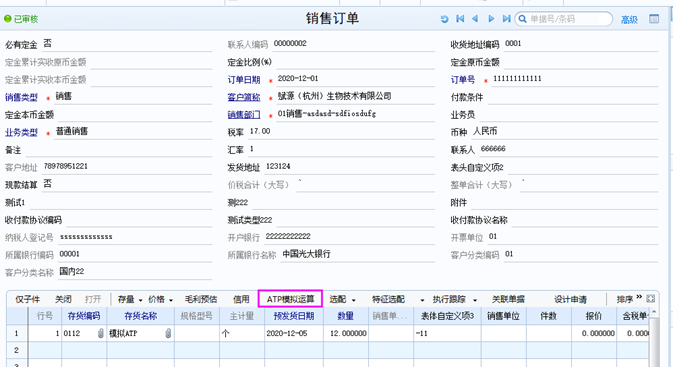Click the 业务类型 field label link
This screenshot has width=673, height=367.
[21, 133]
